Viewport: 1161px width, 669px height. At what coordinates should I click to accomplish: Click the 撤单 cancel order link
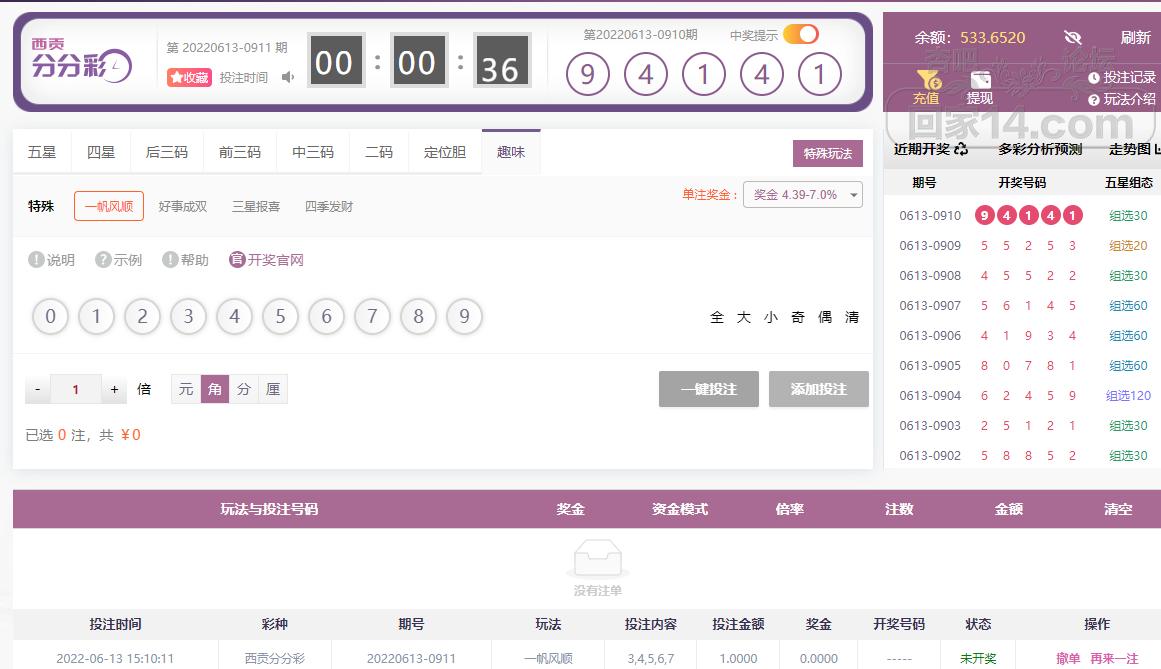click(1068, 658)
